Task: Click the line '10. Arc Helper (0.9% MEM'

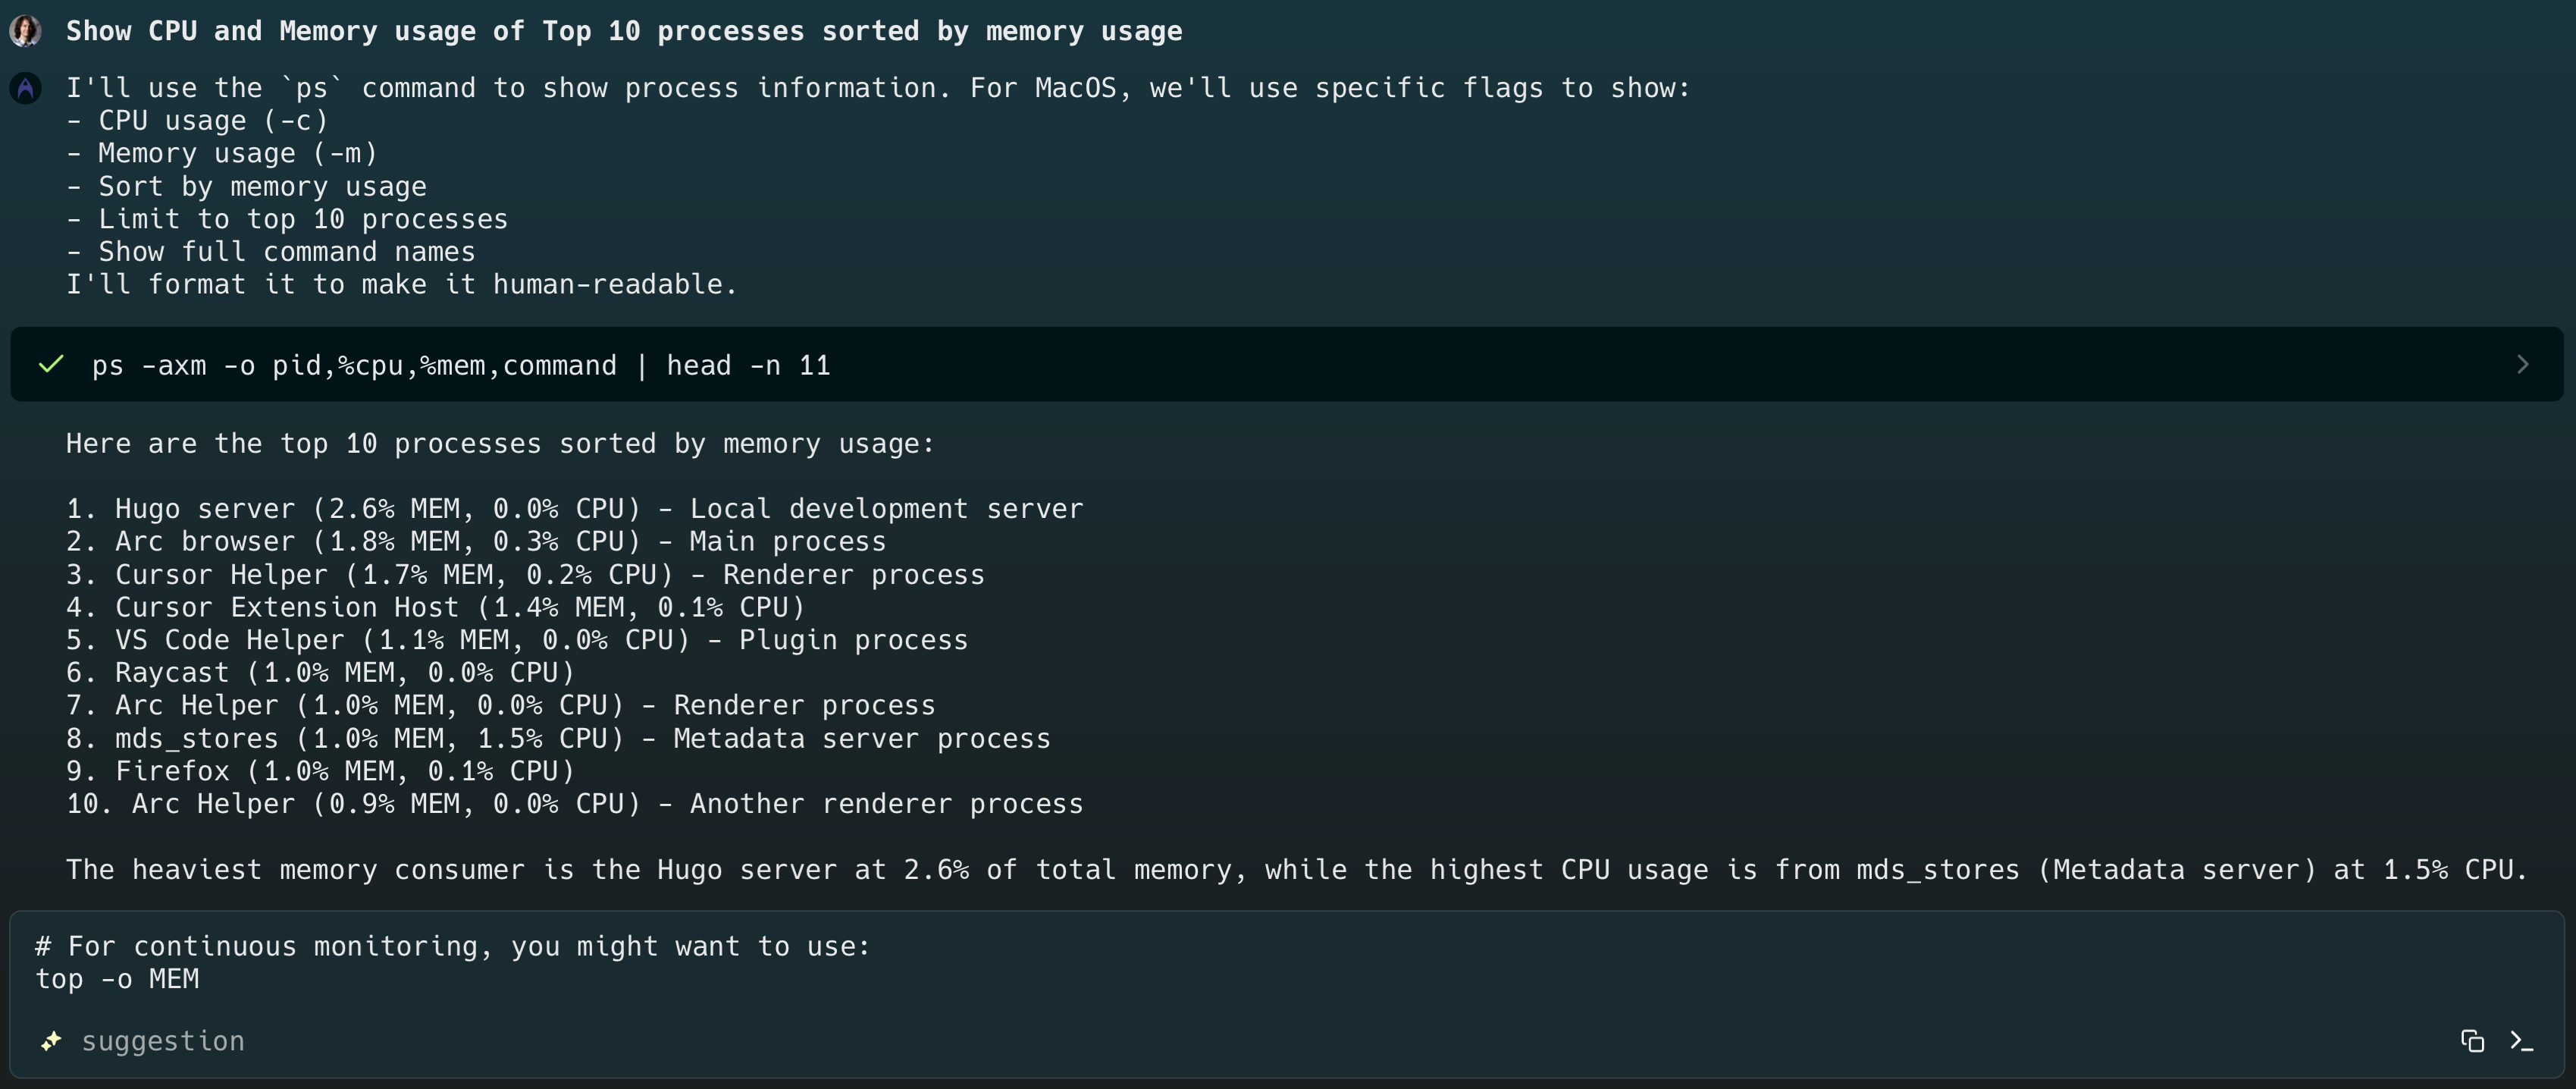Action: (x=575, y=804)
